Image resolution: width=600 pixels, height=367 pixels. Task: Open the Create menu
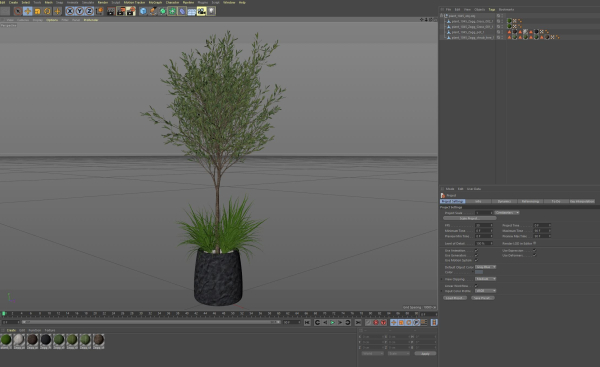[x=13, y=2]
